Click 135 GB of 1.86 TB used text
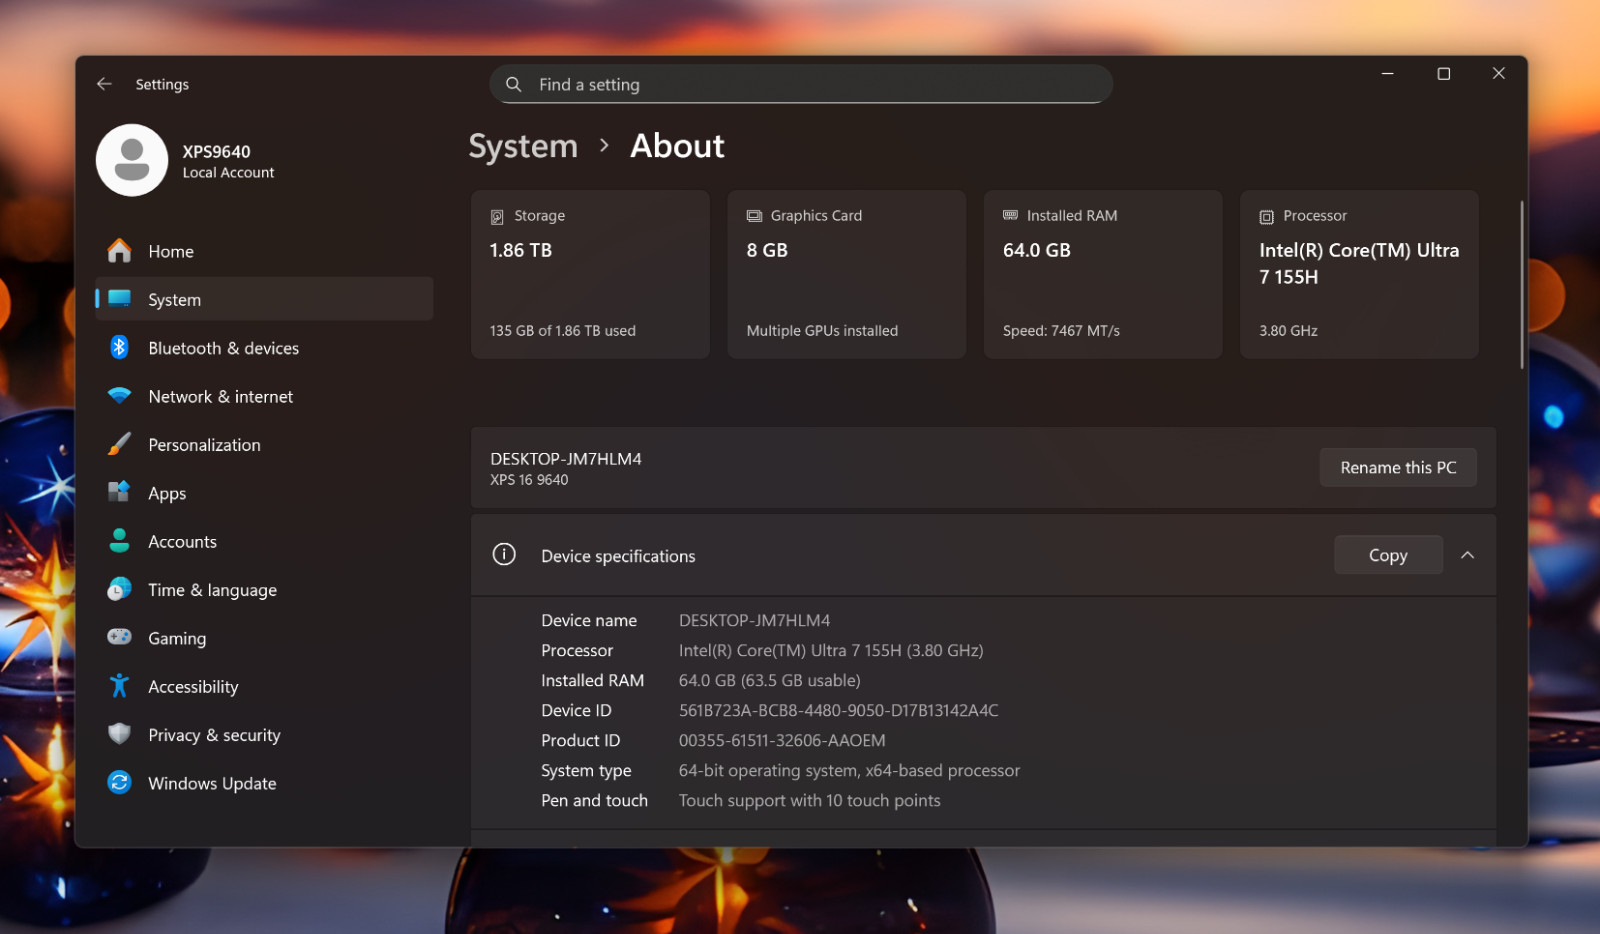The image size is (1600, 934). tap(563, 330)
